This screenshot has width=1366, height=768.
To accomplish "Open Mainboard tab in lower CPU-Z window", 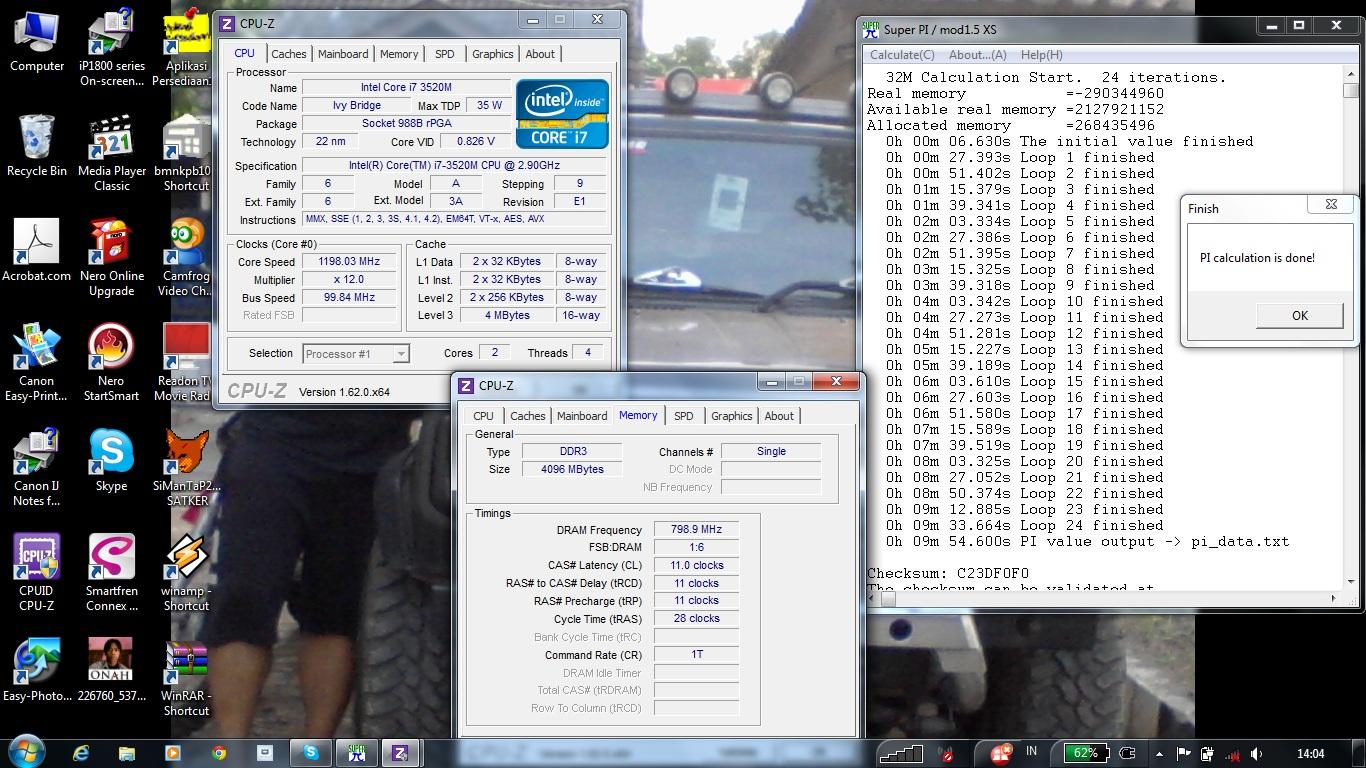I will (x=582, y=416).
